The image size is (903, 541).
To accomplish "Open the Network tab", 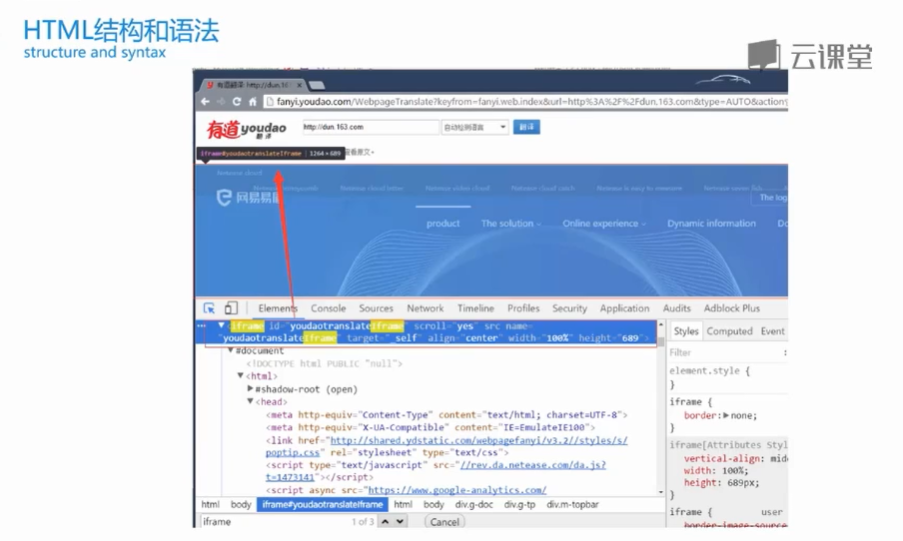I will click(425, 308).
